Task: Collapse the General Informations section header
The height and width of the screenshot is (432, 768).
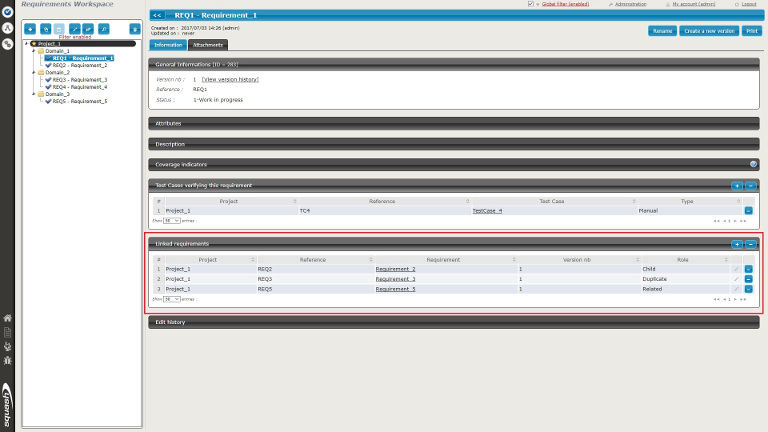Action: (454, 64)
